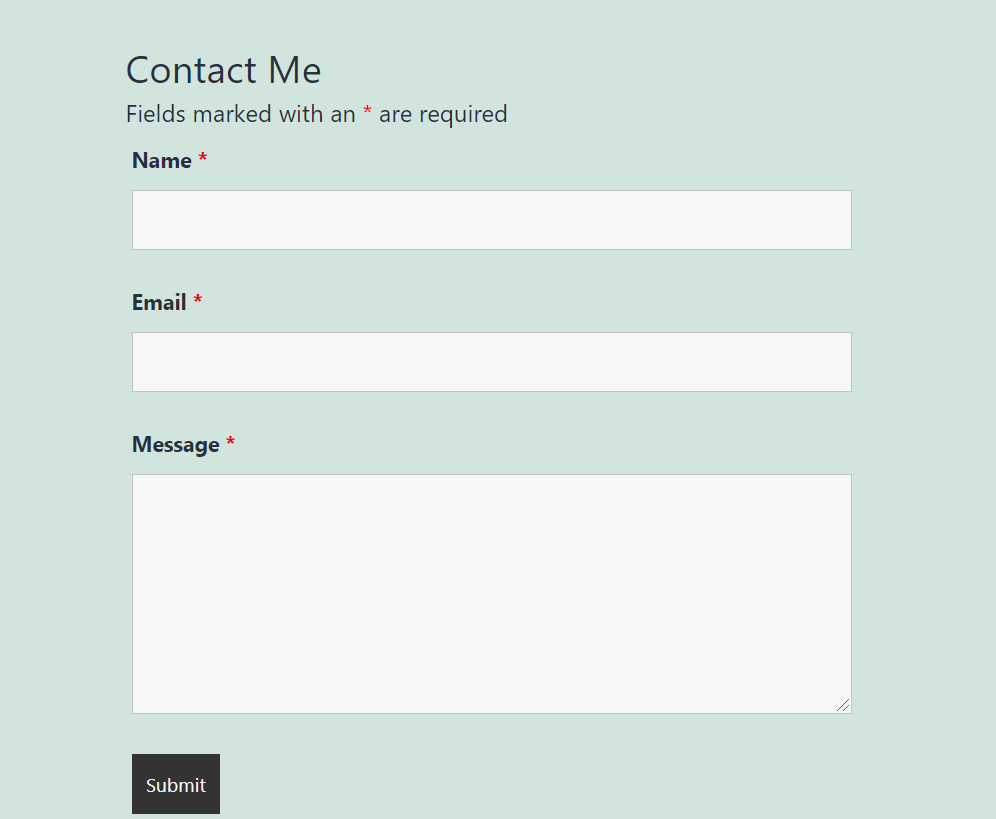The image size is (996, 819).
Task: Focus the Email text box
Action: [x=491, y=362]
